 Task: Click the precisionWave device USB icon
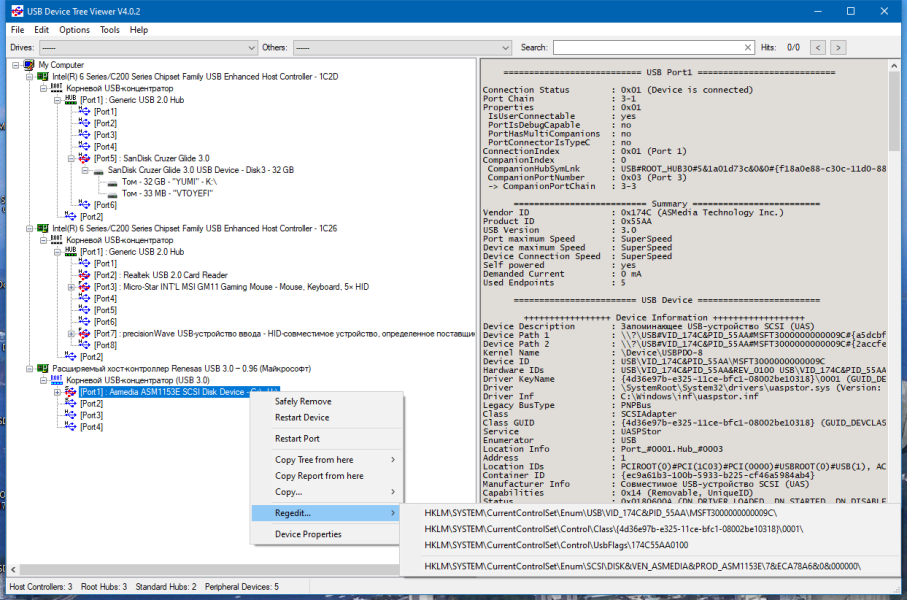[x=84, y=334]
